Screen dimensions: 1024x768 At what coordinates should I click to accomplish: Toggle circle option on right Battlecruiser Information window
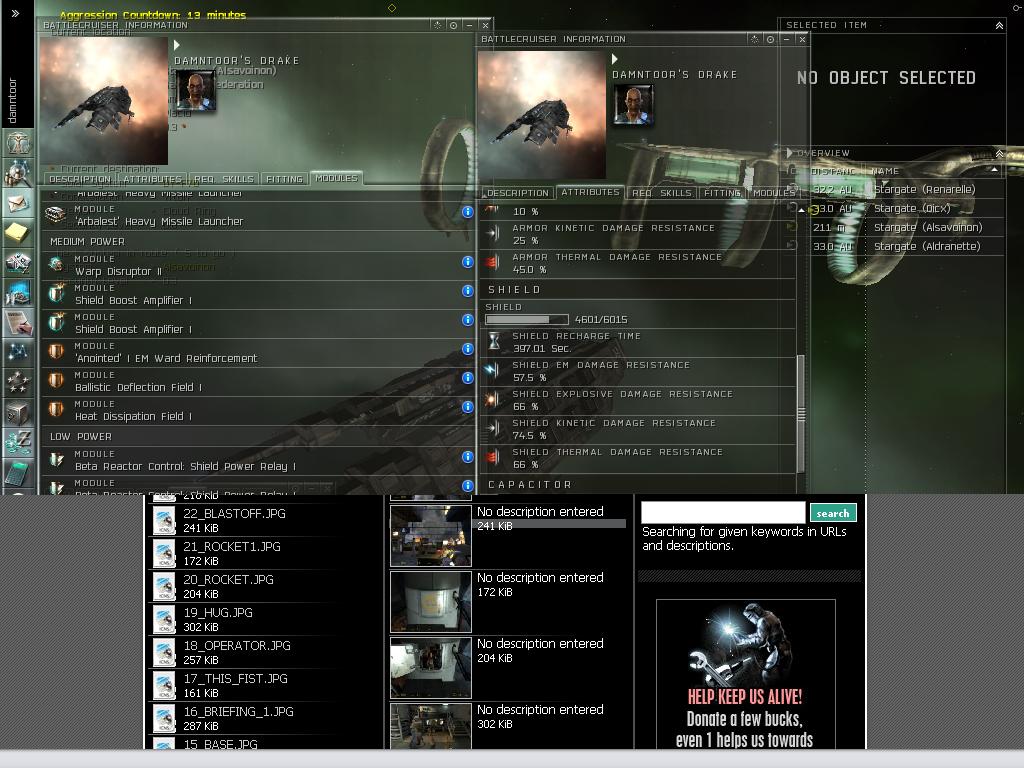[x=771, y=39]
